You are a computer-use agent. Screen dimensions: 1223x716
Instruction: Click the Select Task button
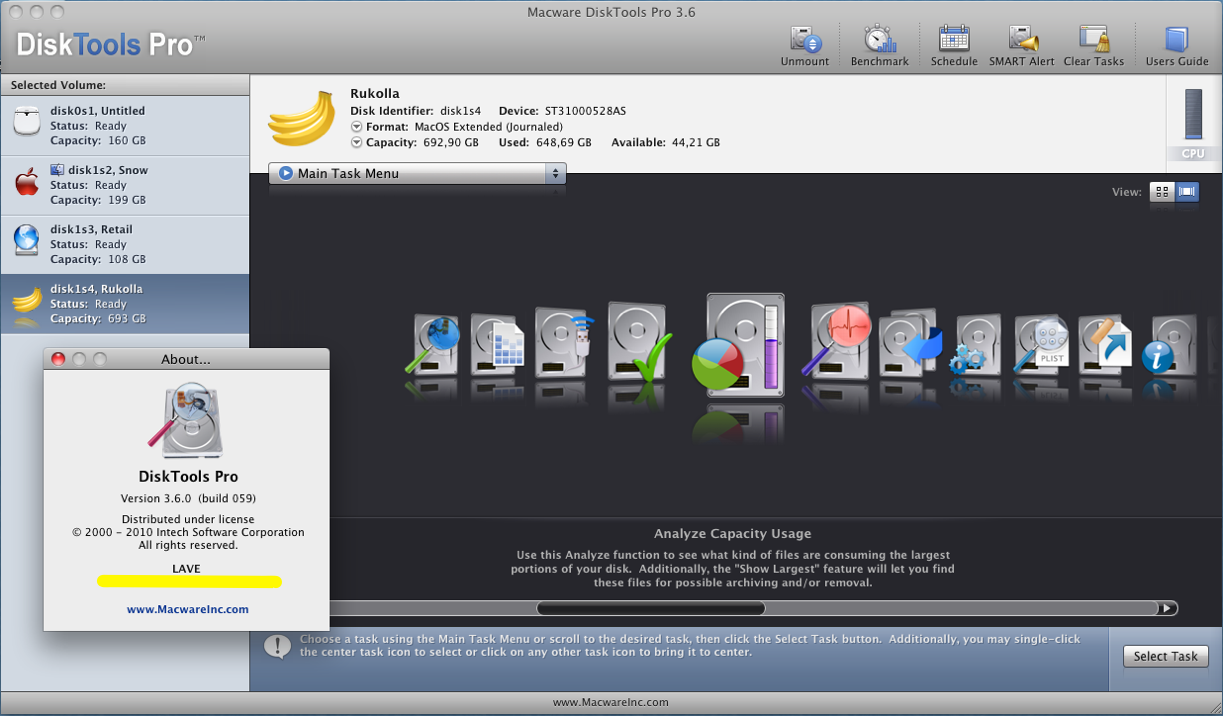point(1165,656)
